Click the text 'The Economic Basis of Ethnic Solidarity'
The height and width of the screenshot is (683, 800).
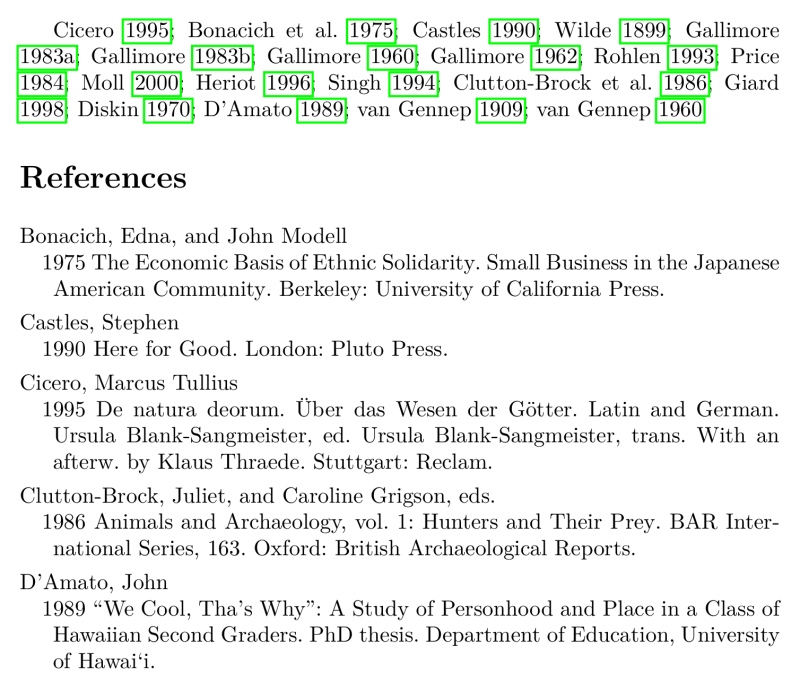(x=284, y=263)
